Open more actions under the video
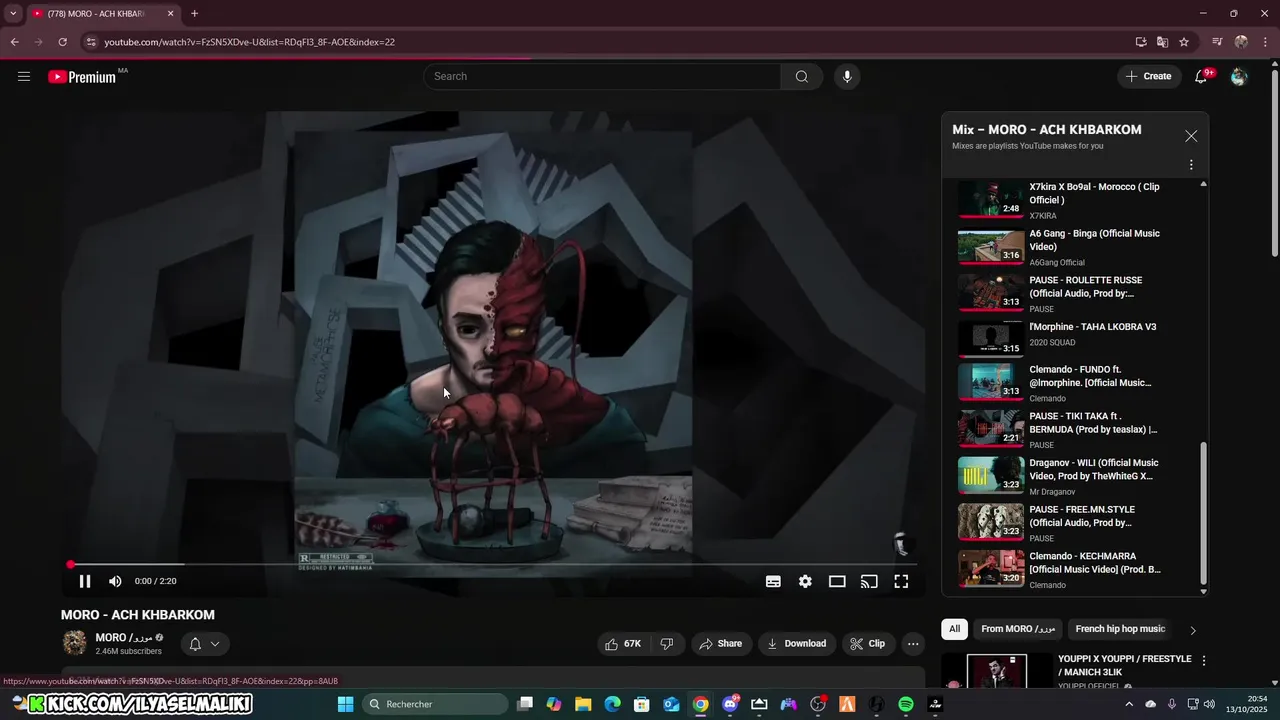This screenshot has width=1280, height=720. 913,643
